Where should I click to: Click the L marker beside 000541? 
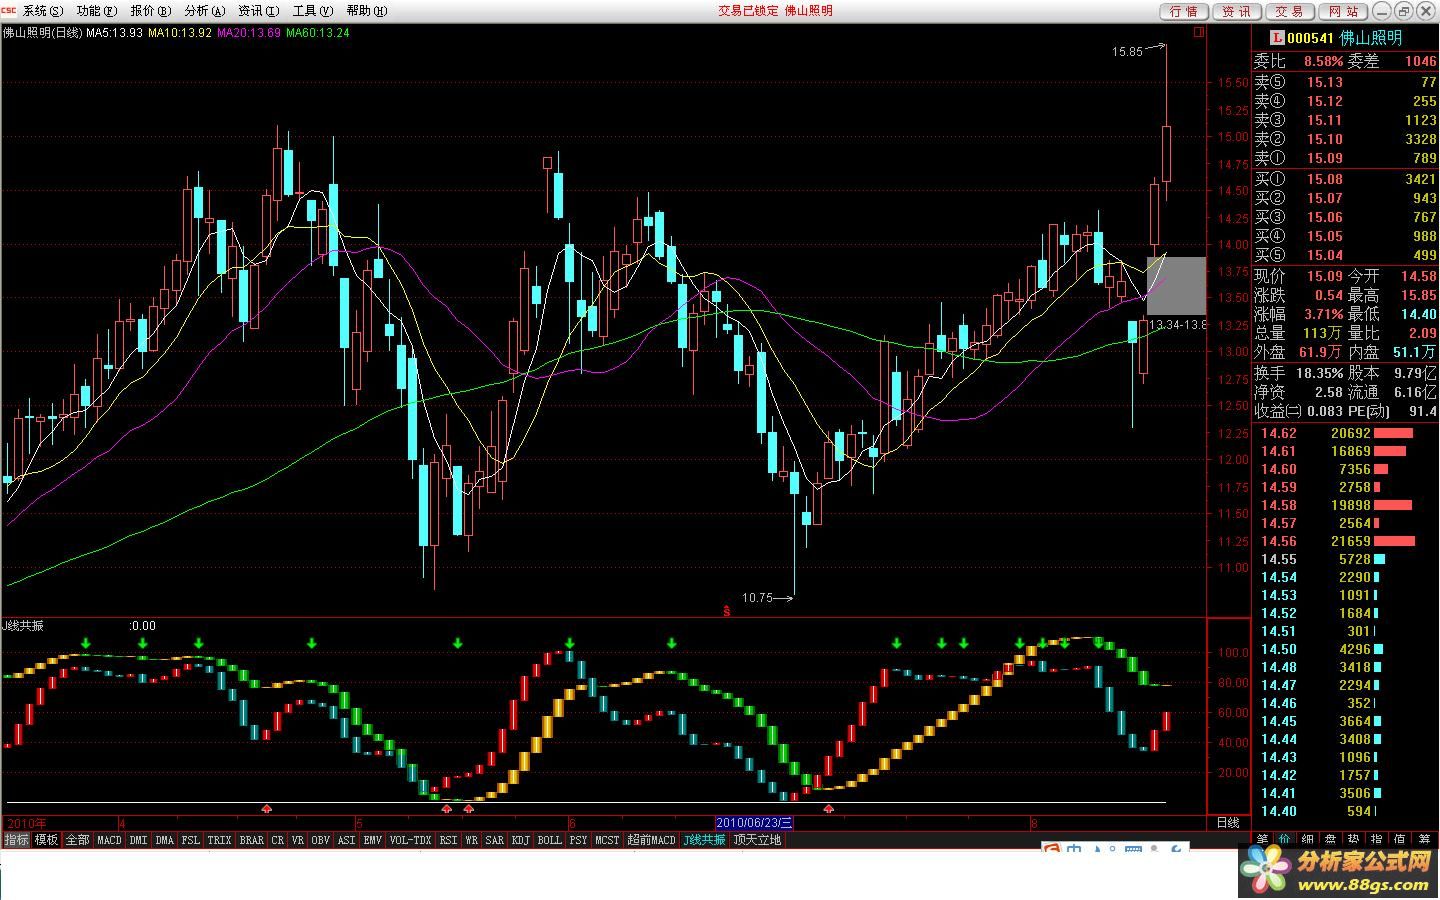pos(1276,38)
